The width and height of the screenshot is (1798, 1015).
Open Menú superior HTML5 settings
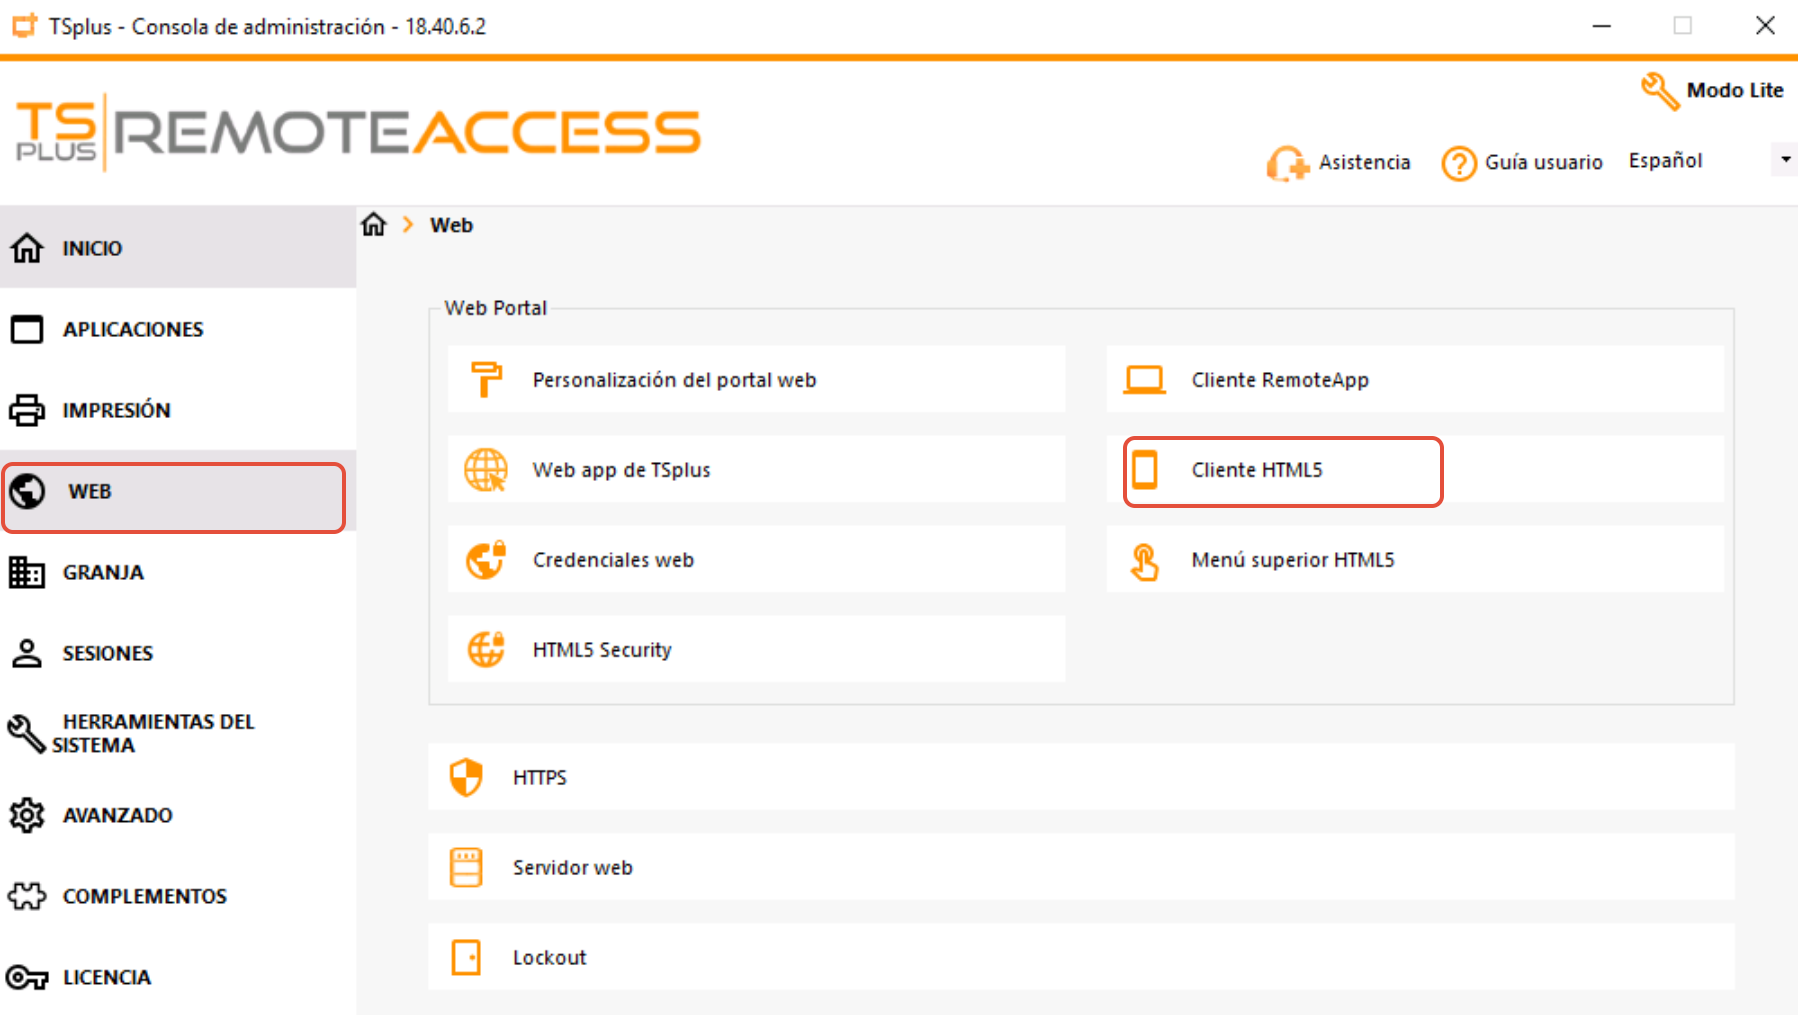(1415, 559)
